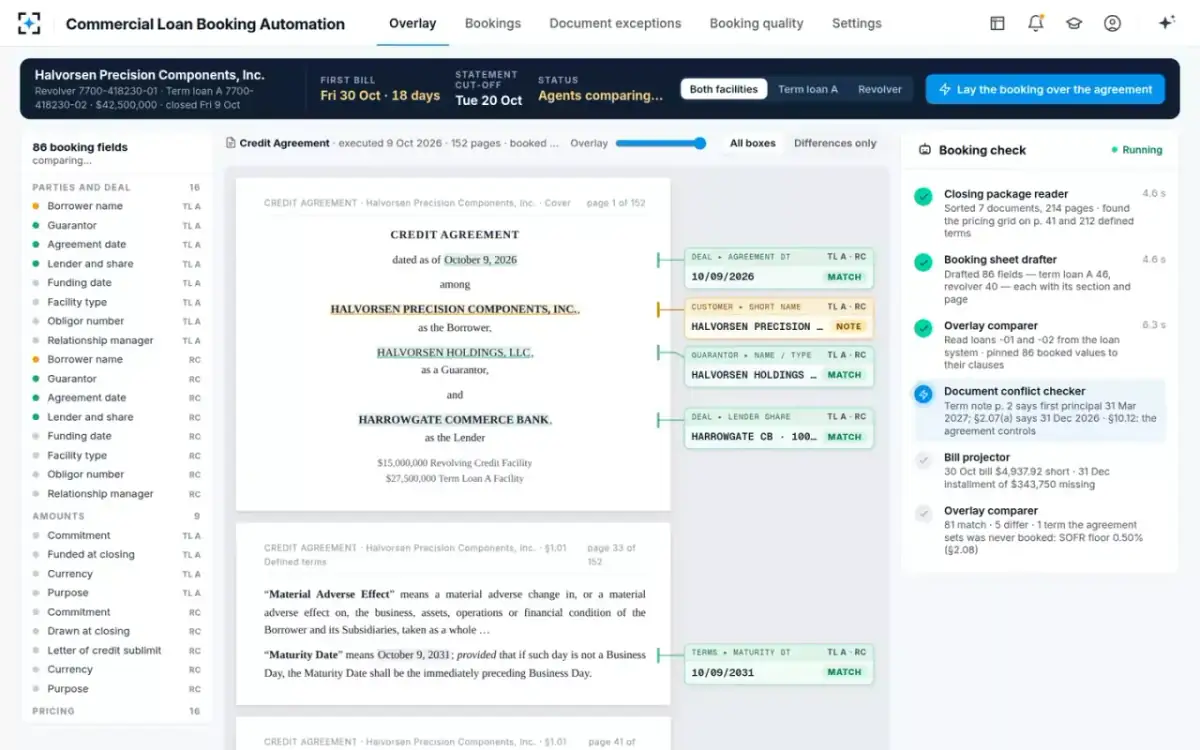Viewport: 1200px width, 750px height.
Task: Open the Agreement DT match box
Action: [x=779, y=267]
